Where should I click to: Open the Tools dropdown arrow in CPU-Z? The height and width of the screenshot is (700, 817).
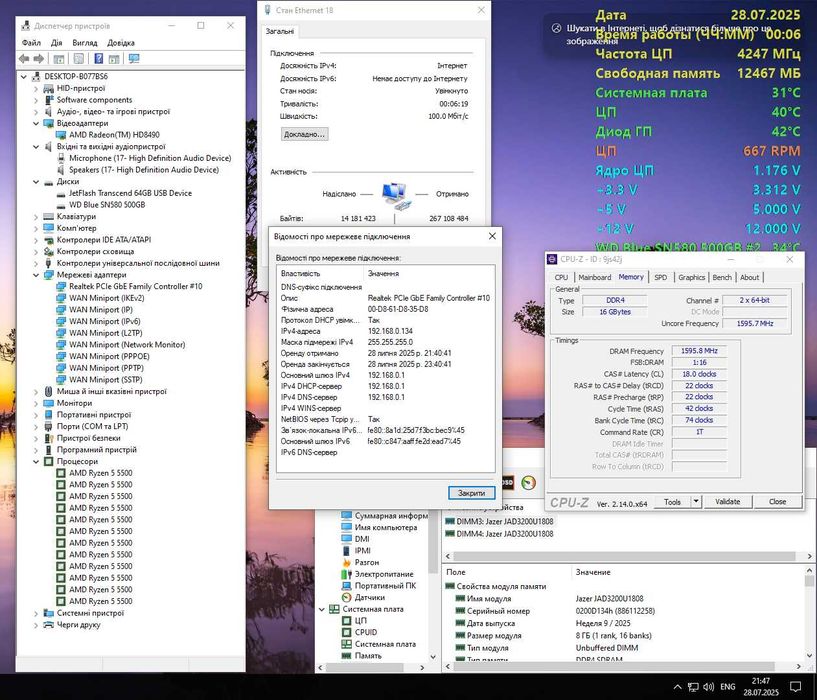pyautogui.click(x=698, y=502)
